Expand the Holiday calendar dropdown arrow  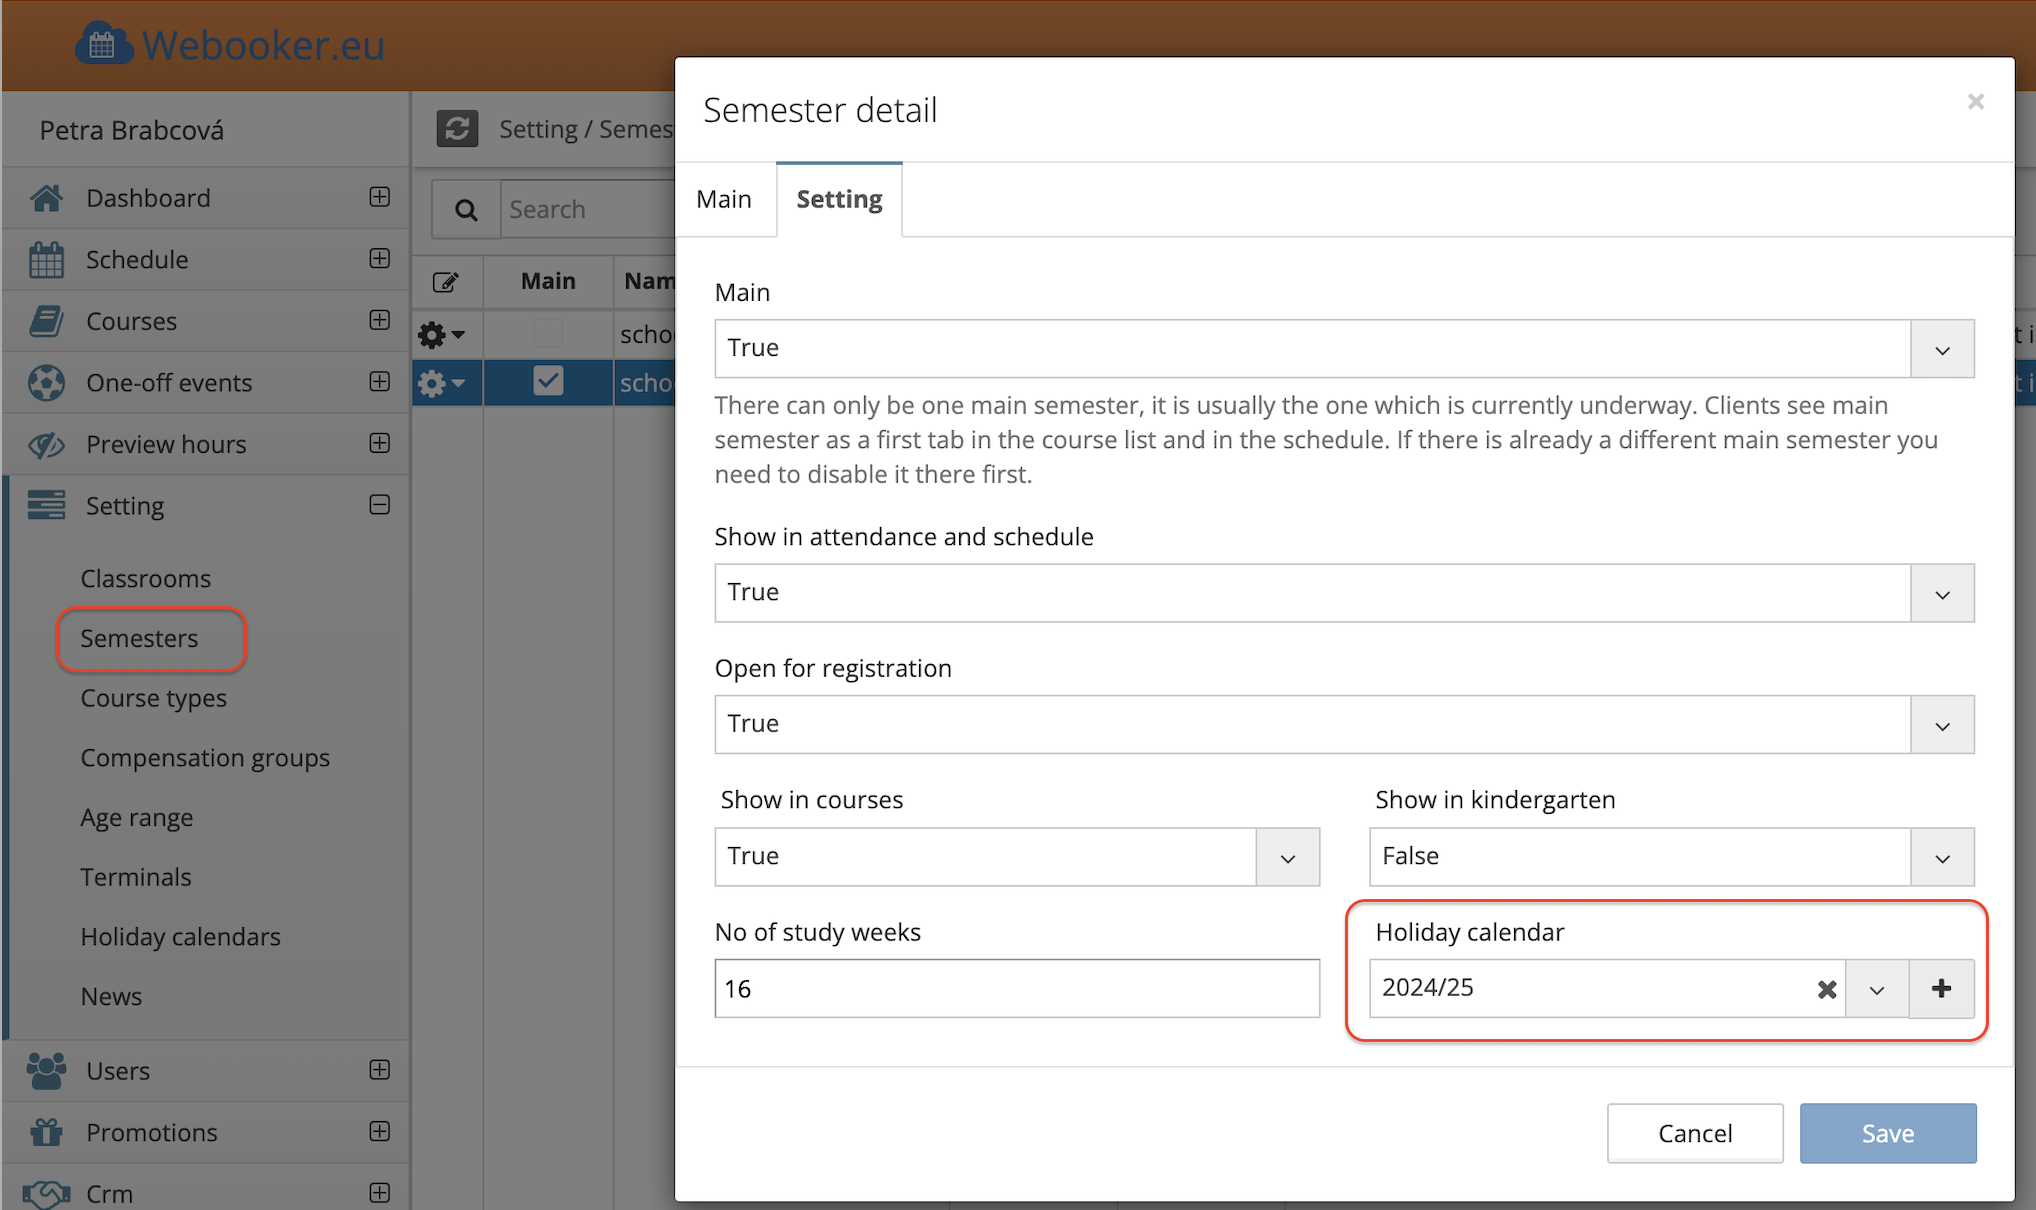pos(1877,989)
